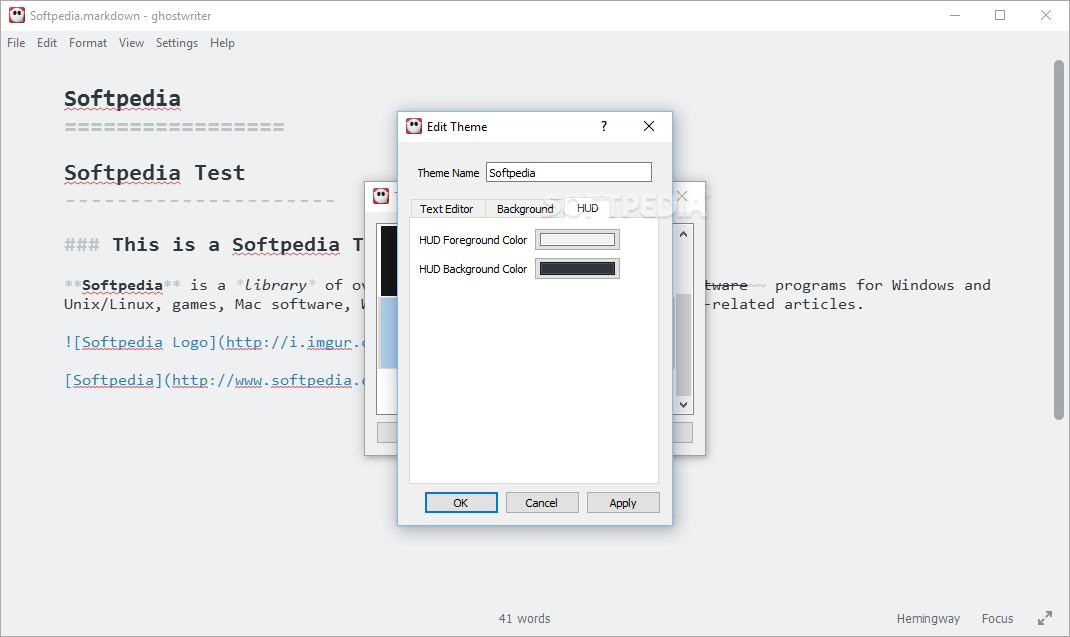The image size is (1070, 637).
Task: Click the Softpedia heading in the editor
Action: click(122, 99)
